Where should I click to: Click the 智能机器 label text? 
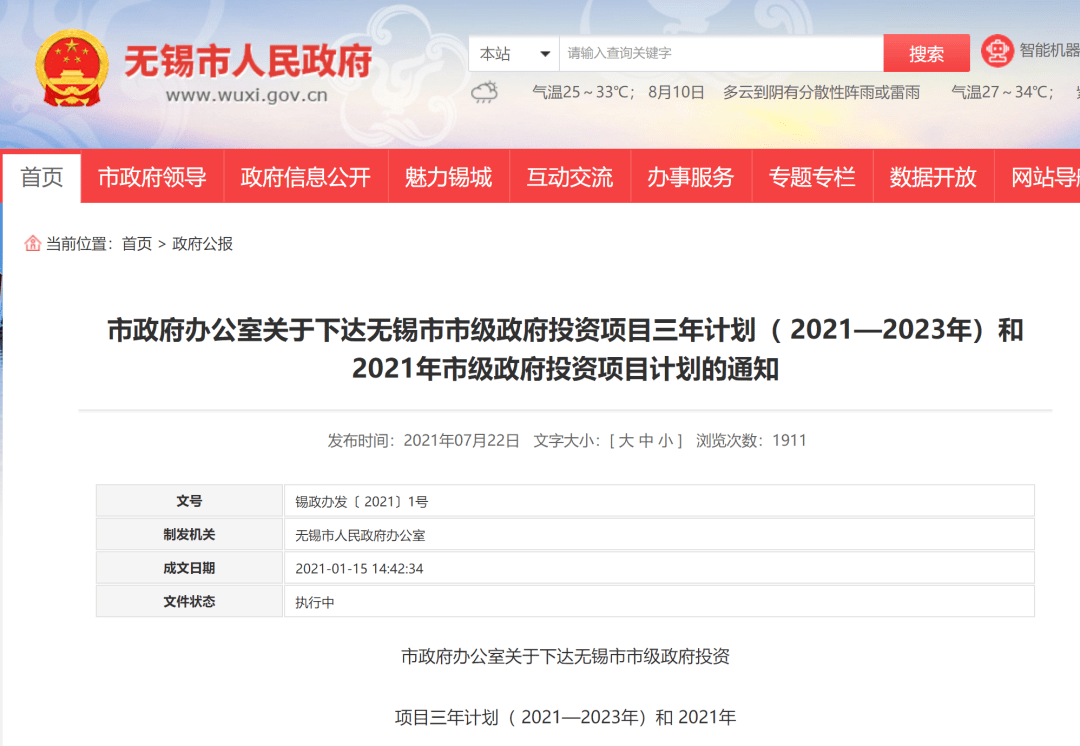(x=1049, y=50)
